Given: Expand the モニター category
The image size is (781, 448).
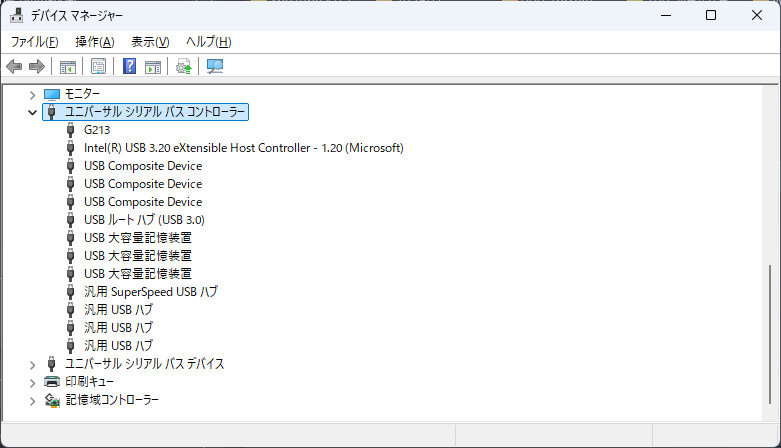Looking at the screenshot, I should 33,94.
